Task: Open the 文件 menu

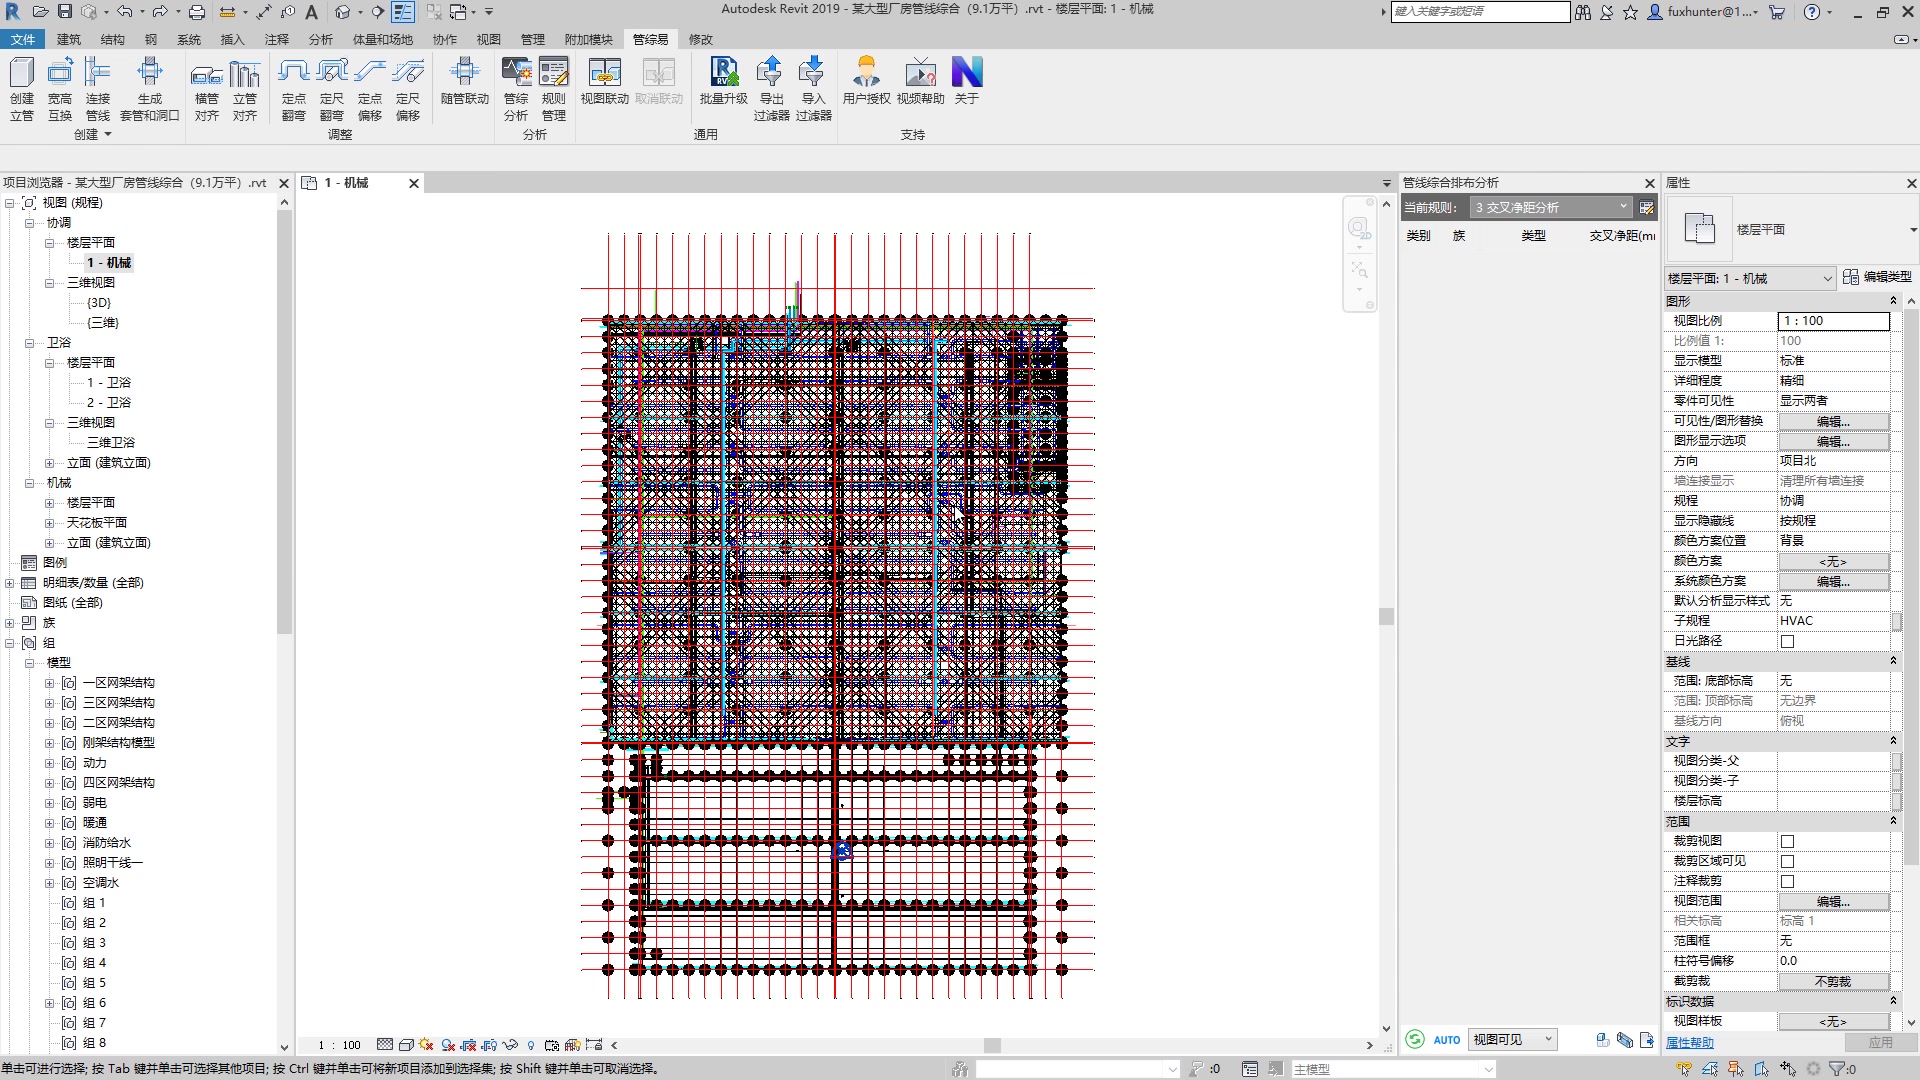Action: pyautogui.click(x=22, y=39)
